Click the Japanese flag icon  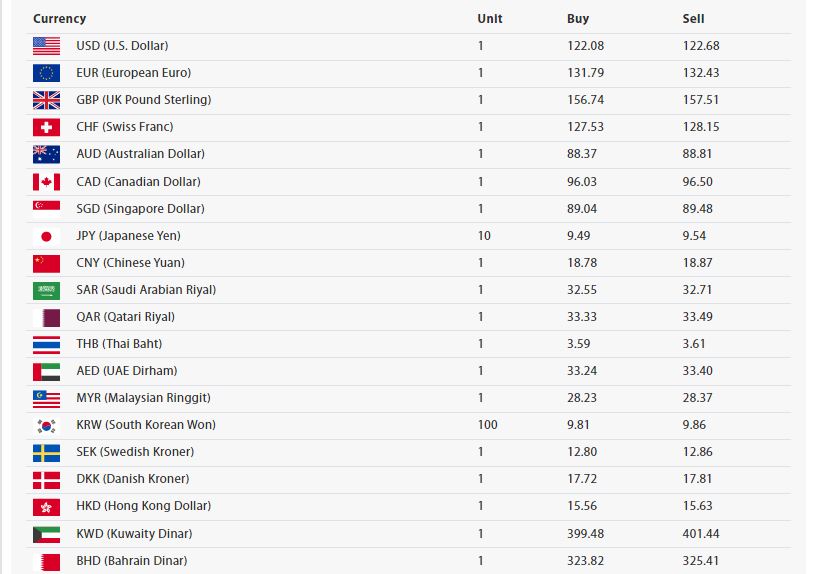click(46, 236)
